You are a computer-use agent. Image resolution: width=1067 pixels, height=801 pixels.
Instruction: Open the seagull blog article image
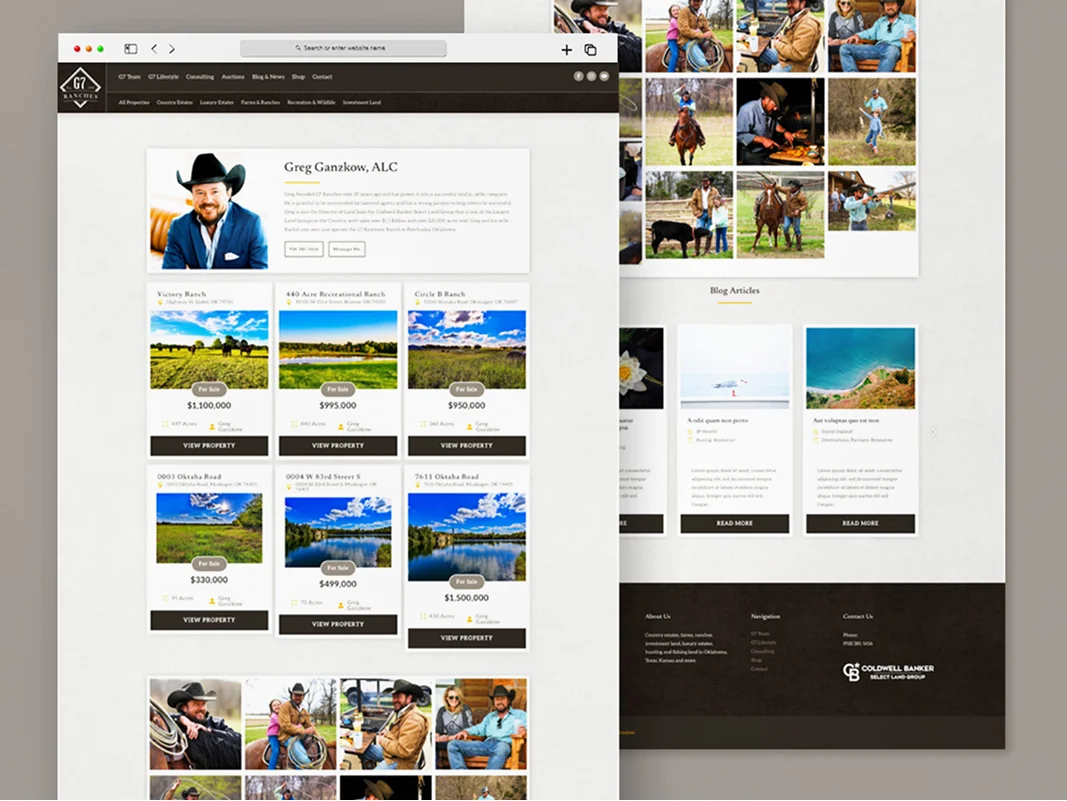coord(735,368)
